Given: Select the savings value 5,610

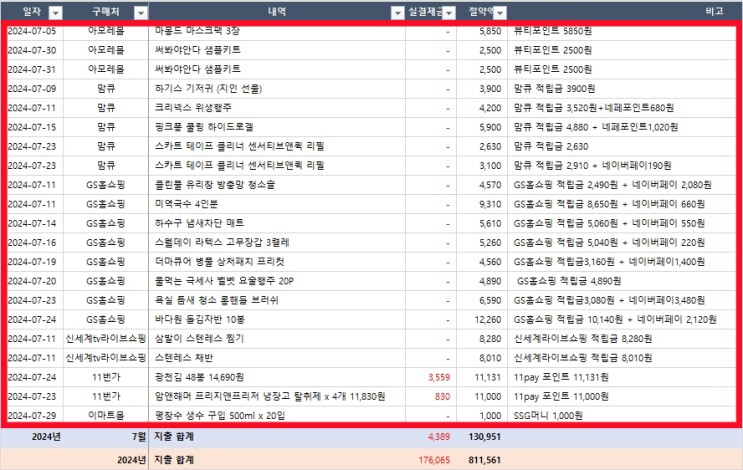Looking at the screenshot, I should pos(490,224).
